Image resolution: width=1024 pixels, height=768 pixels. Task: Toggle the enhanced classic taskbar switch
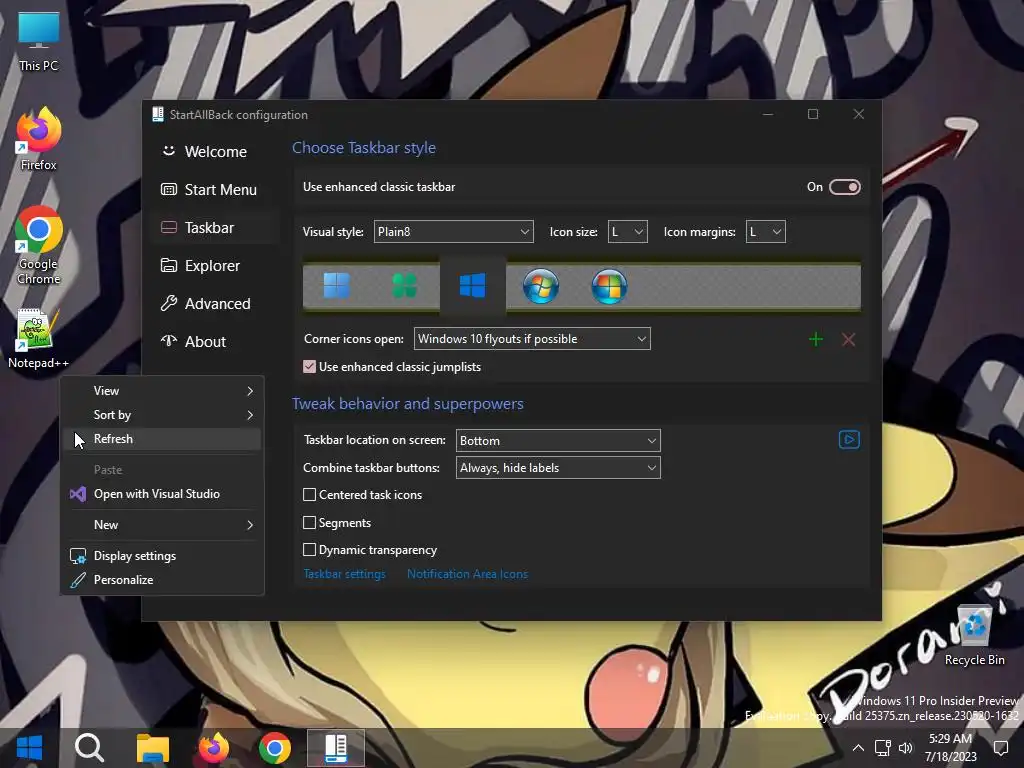(x=844, y=187)
